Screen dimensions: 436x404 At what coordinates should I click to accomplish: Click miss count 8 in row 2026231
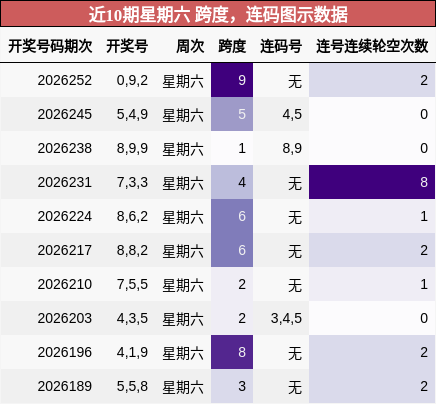(x=372, y=182)
